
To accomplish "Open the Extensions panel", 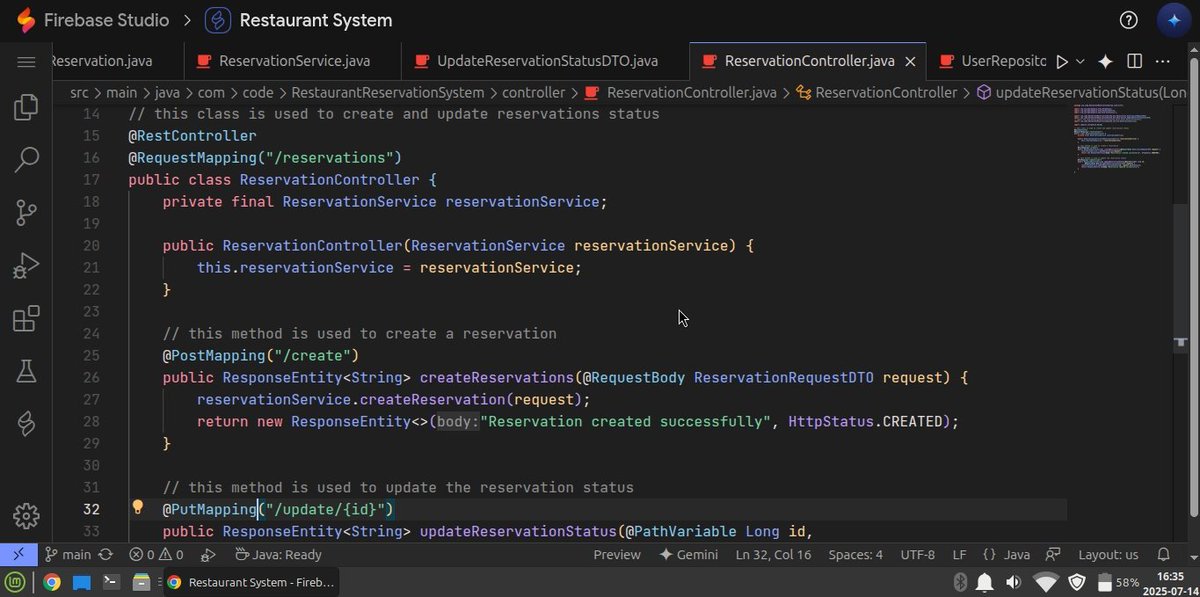I will (x=26, y=319).
